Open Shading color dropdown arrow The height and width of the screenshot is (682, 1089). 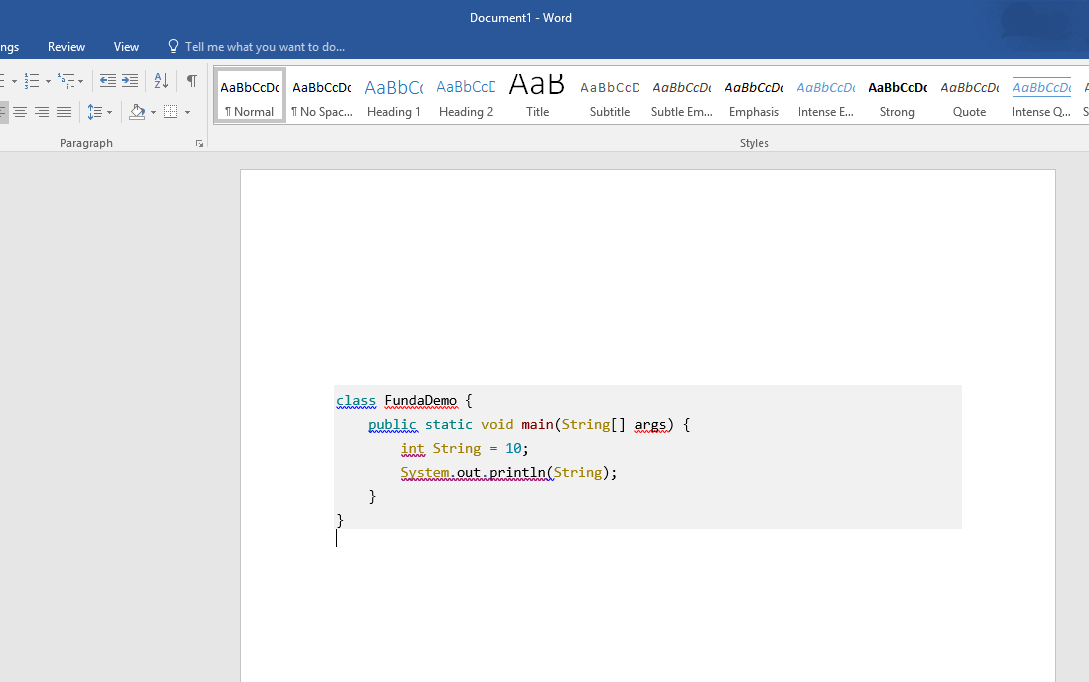[153, 113]
